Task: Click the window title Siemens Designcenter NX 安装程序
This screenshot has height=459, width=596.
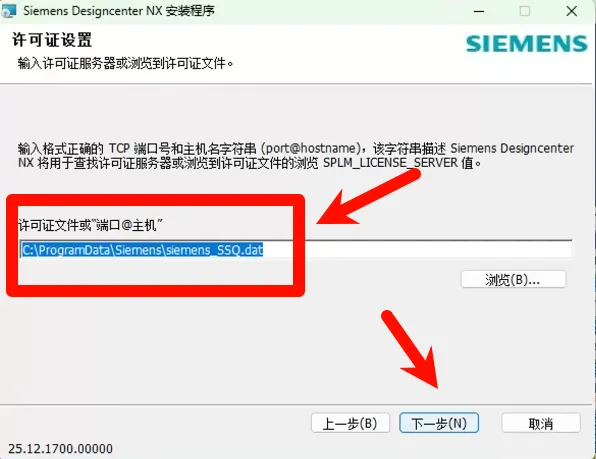Action: (x=119, y=11)
